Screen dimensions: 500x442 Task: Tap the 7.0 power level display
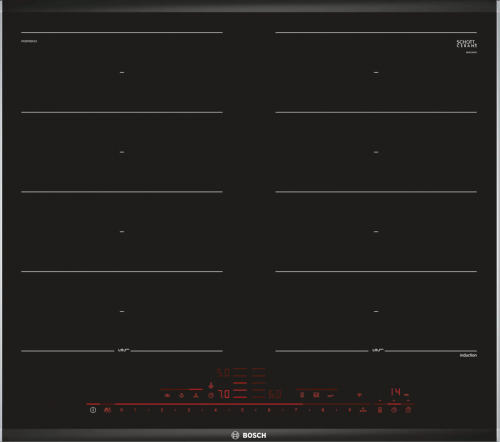[x=224, y=394]
